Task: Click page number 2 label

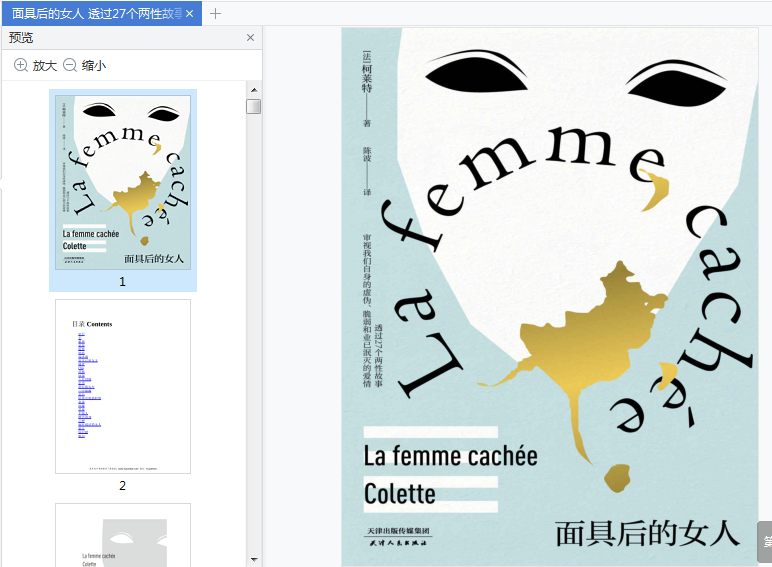Action: click(x=122, y=485)
